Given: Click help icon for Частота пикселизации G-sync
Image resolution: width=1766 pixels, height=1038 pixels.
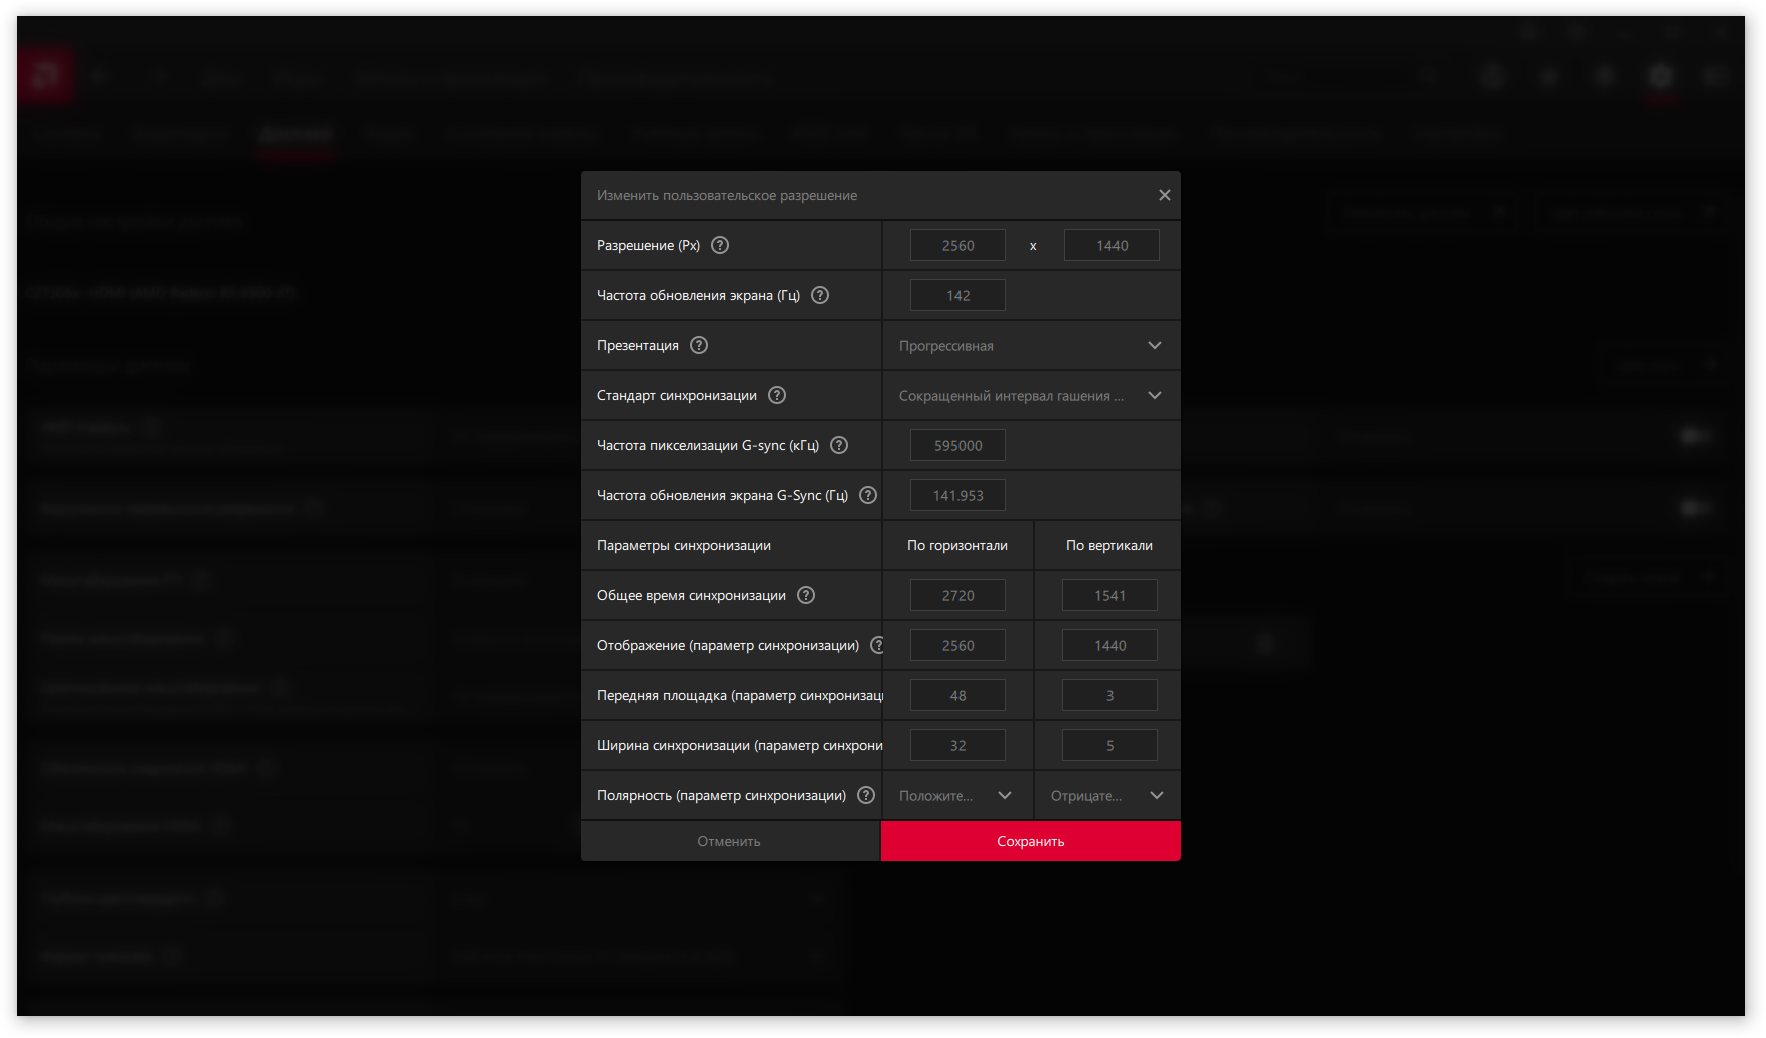Looking at the screenshot, I should 839,445.
